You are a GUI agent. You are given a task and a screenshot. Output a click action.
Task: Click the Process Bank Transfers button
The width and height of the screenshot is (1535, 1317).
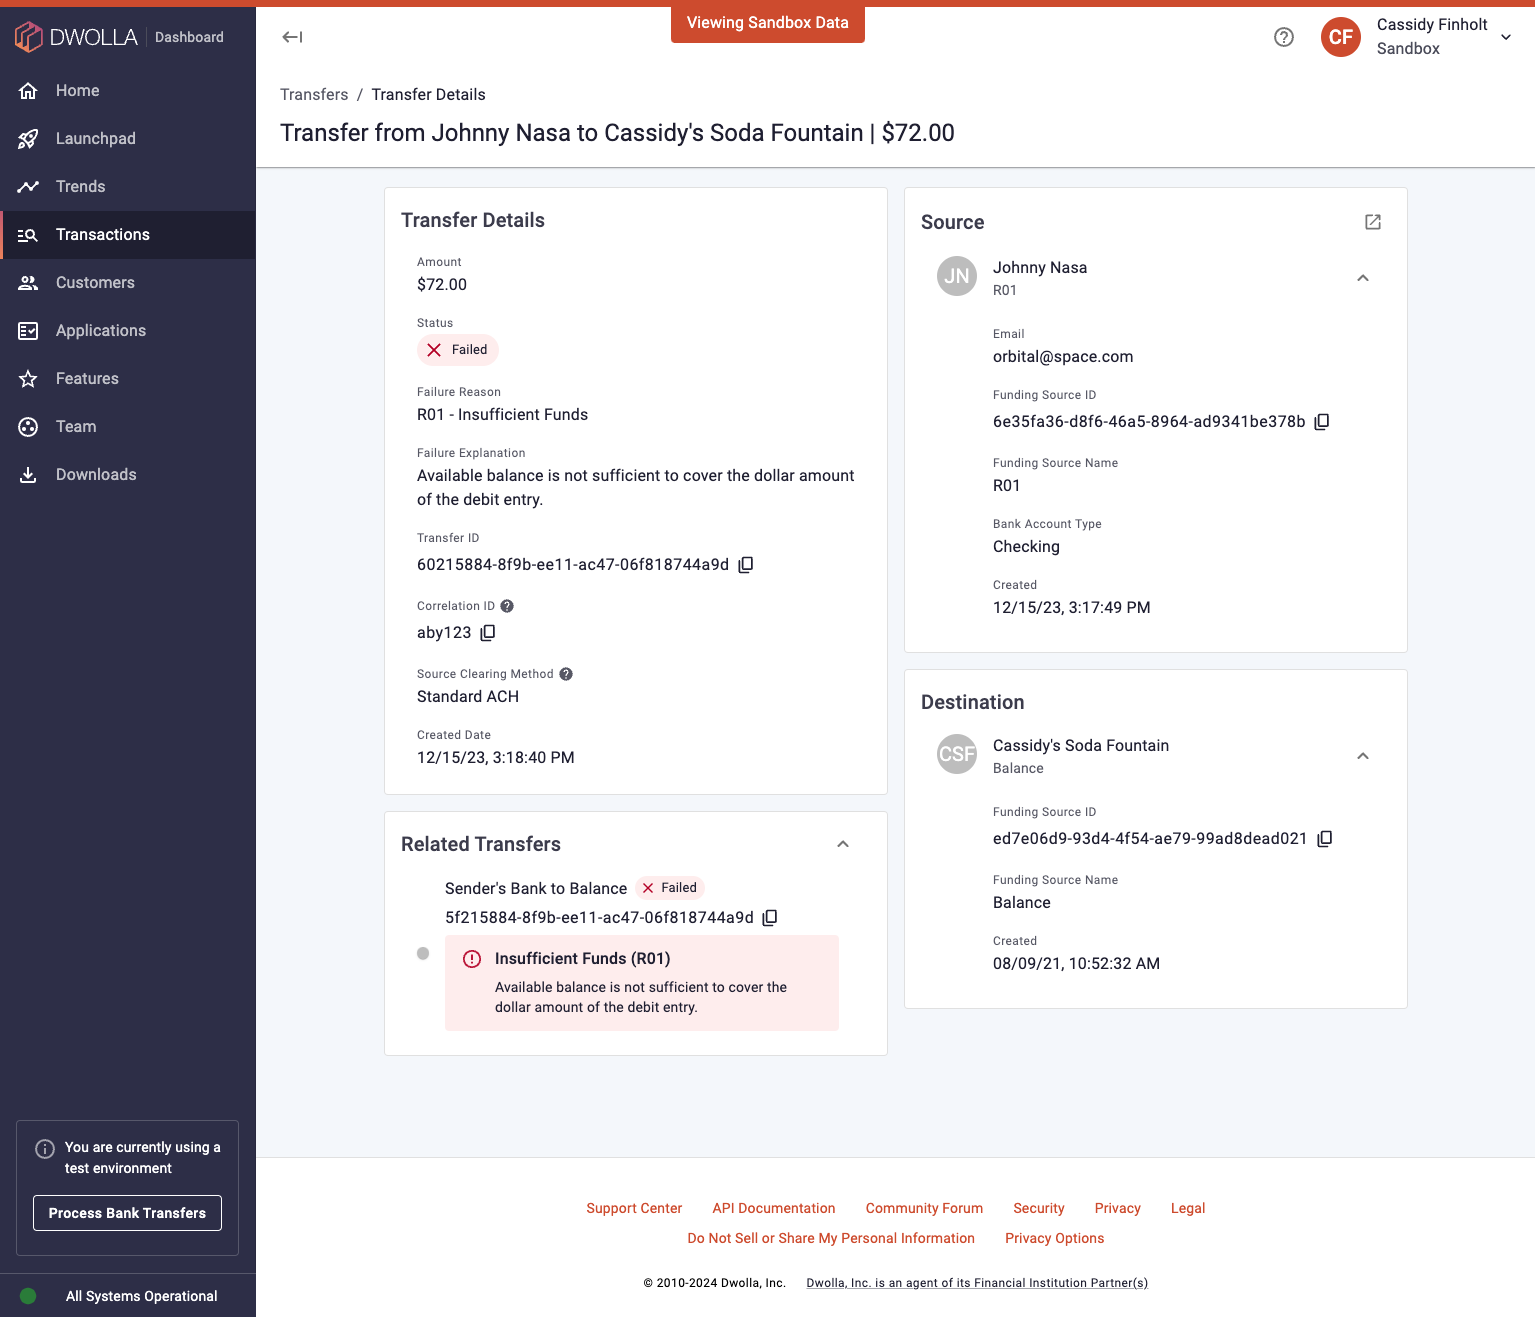tap(126, 1212)
